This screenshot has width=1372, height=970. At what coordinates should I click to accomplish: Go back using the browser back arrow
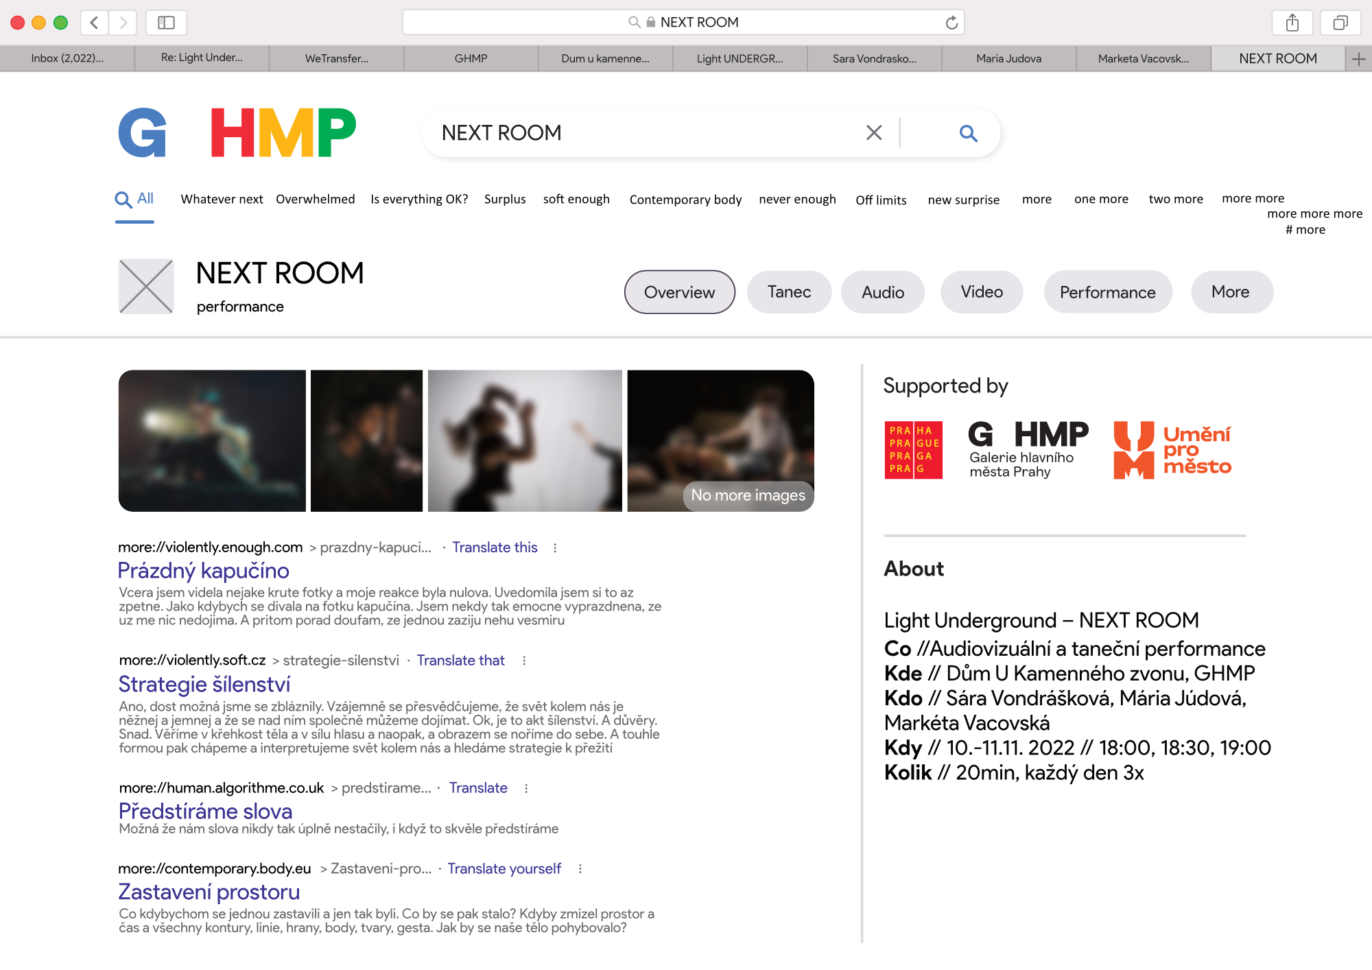(94, 22)
